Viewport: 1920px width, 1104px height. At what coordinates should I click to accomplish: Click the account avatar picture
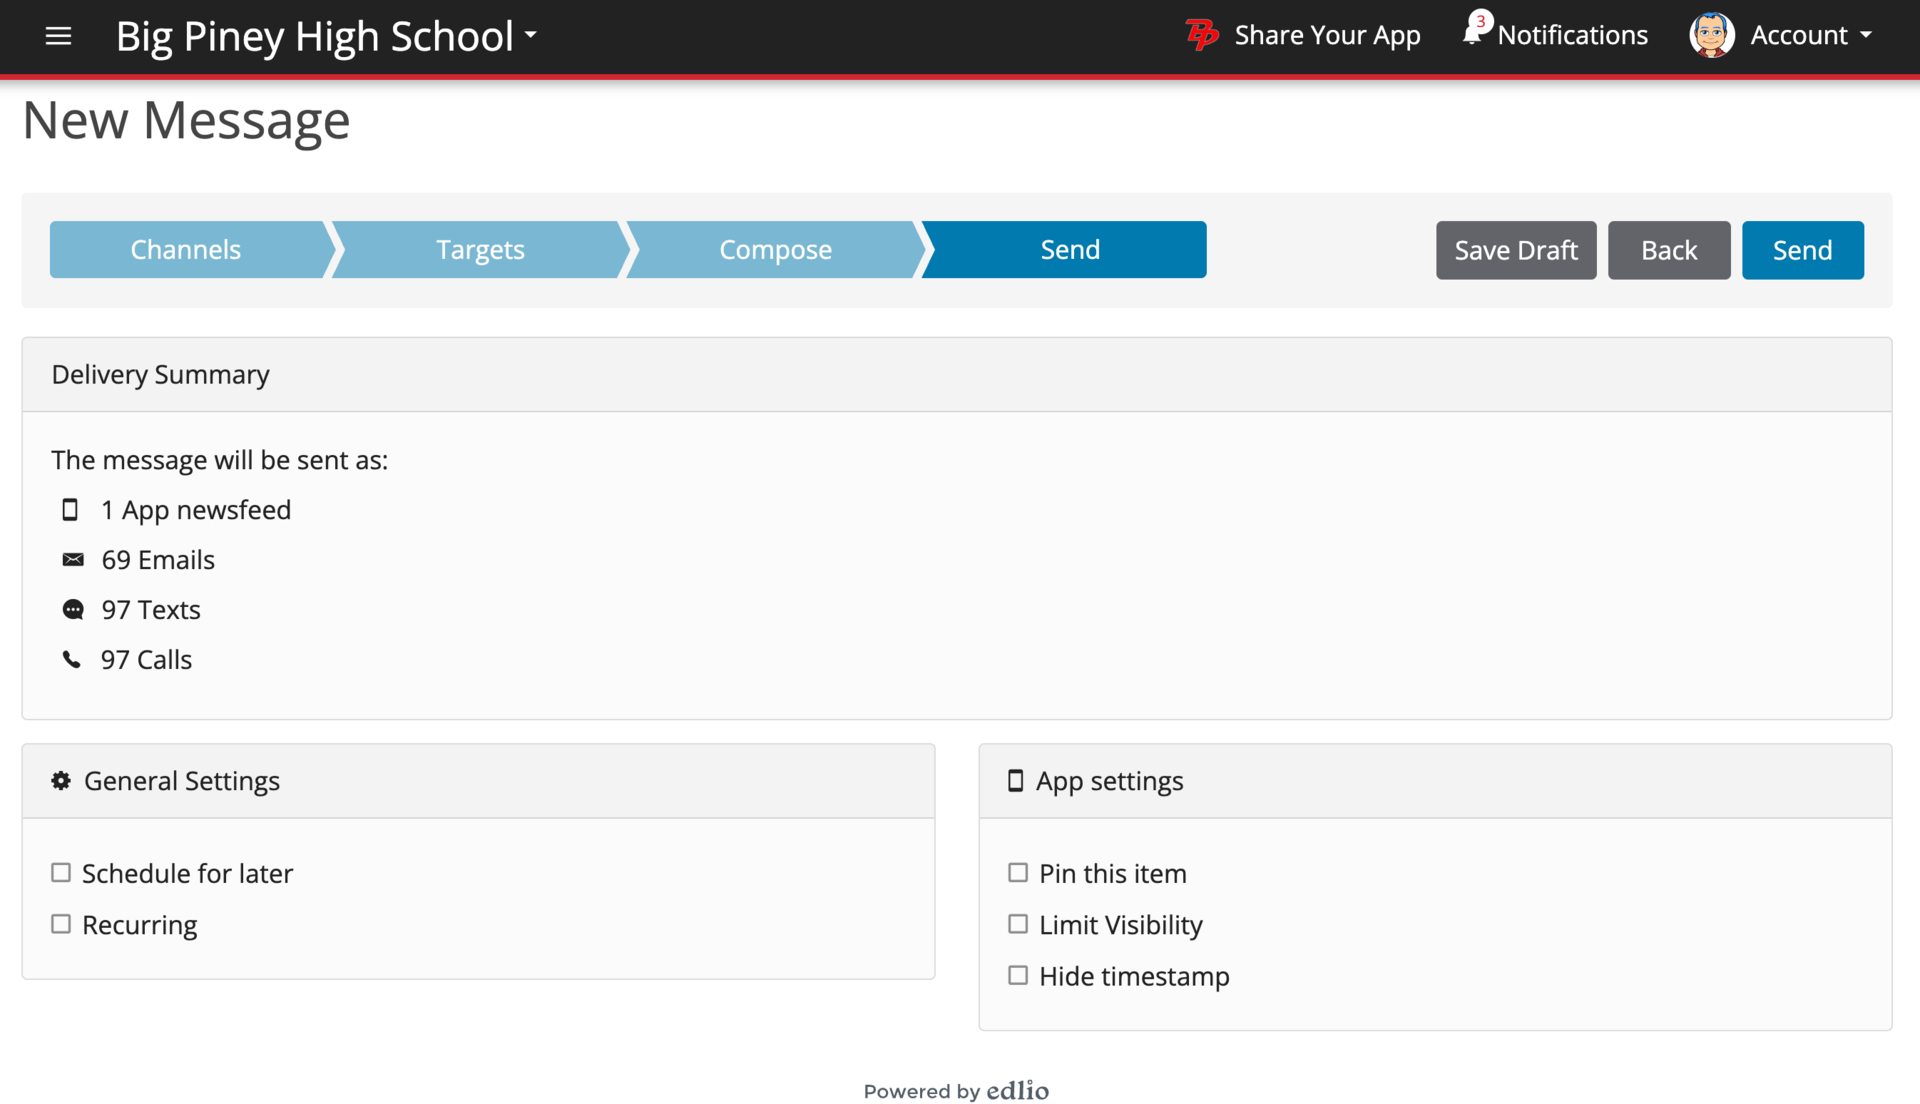(1711, 35)
